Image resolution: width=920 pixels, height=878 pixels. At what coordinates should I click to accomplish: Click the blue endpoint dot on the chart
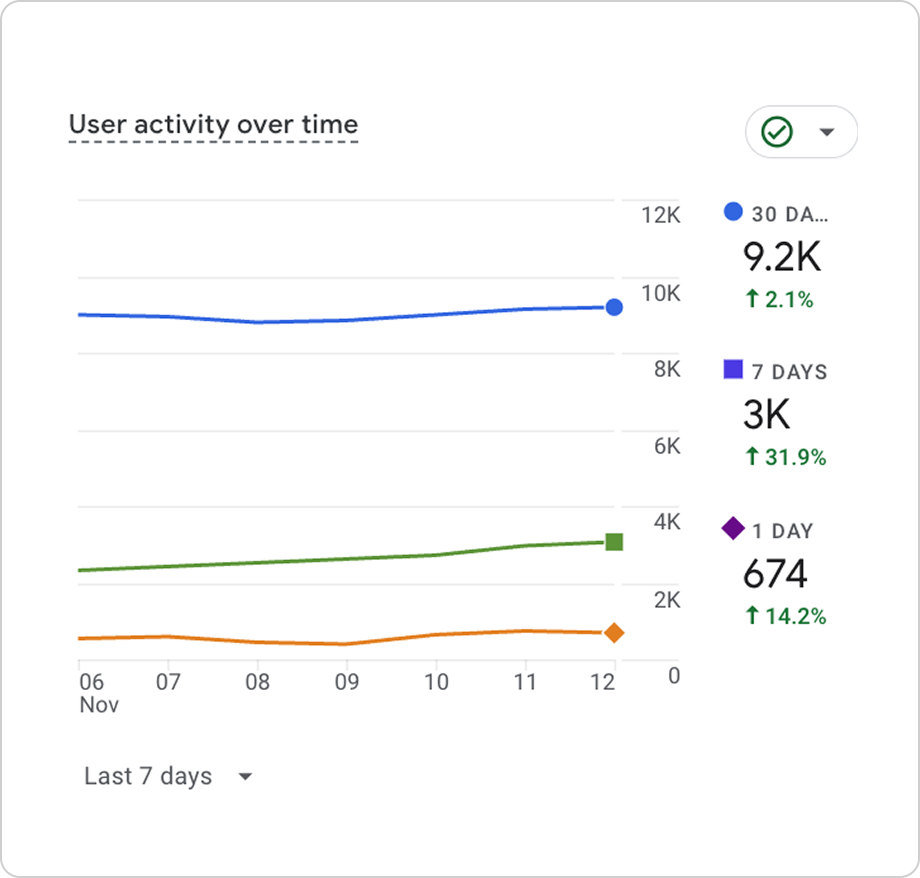612,307
